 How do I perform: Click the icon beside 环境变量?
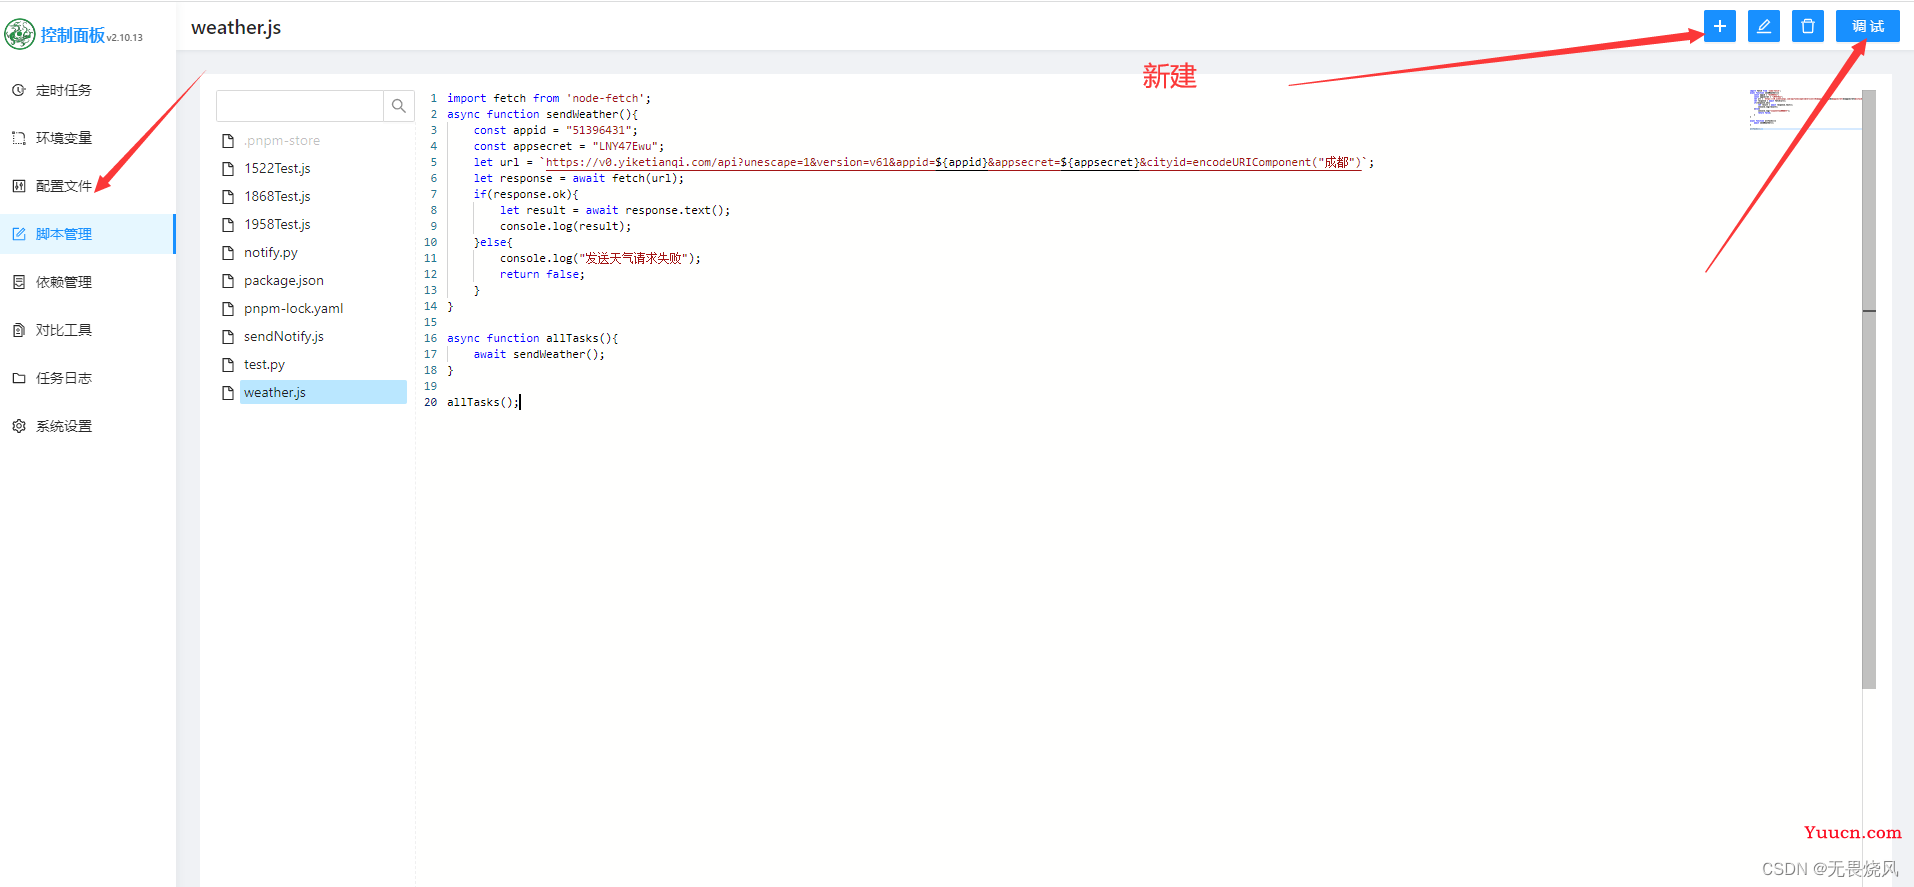tap(19, 138)
